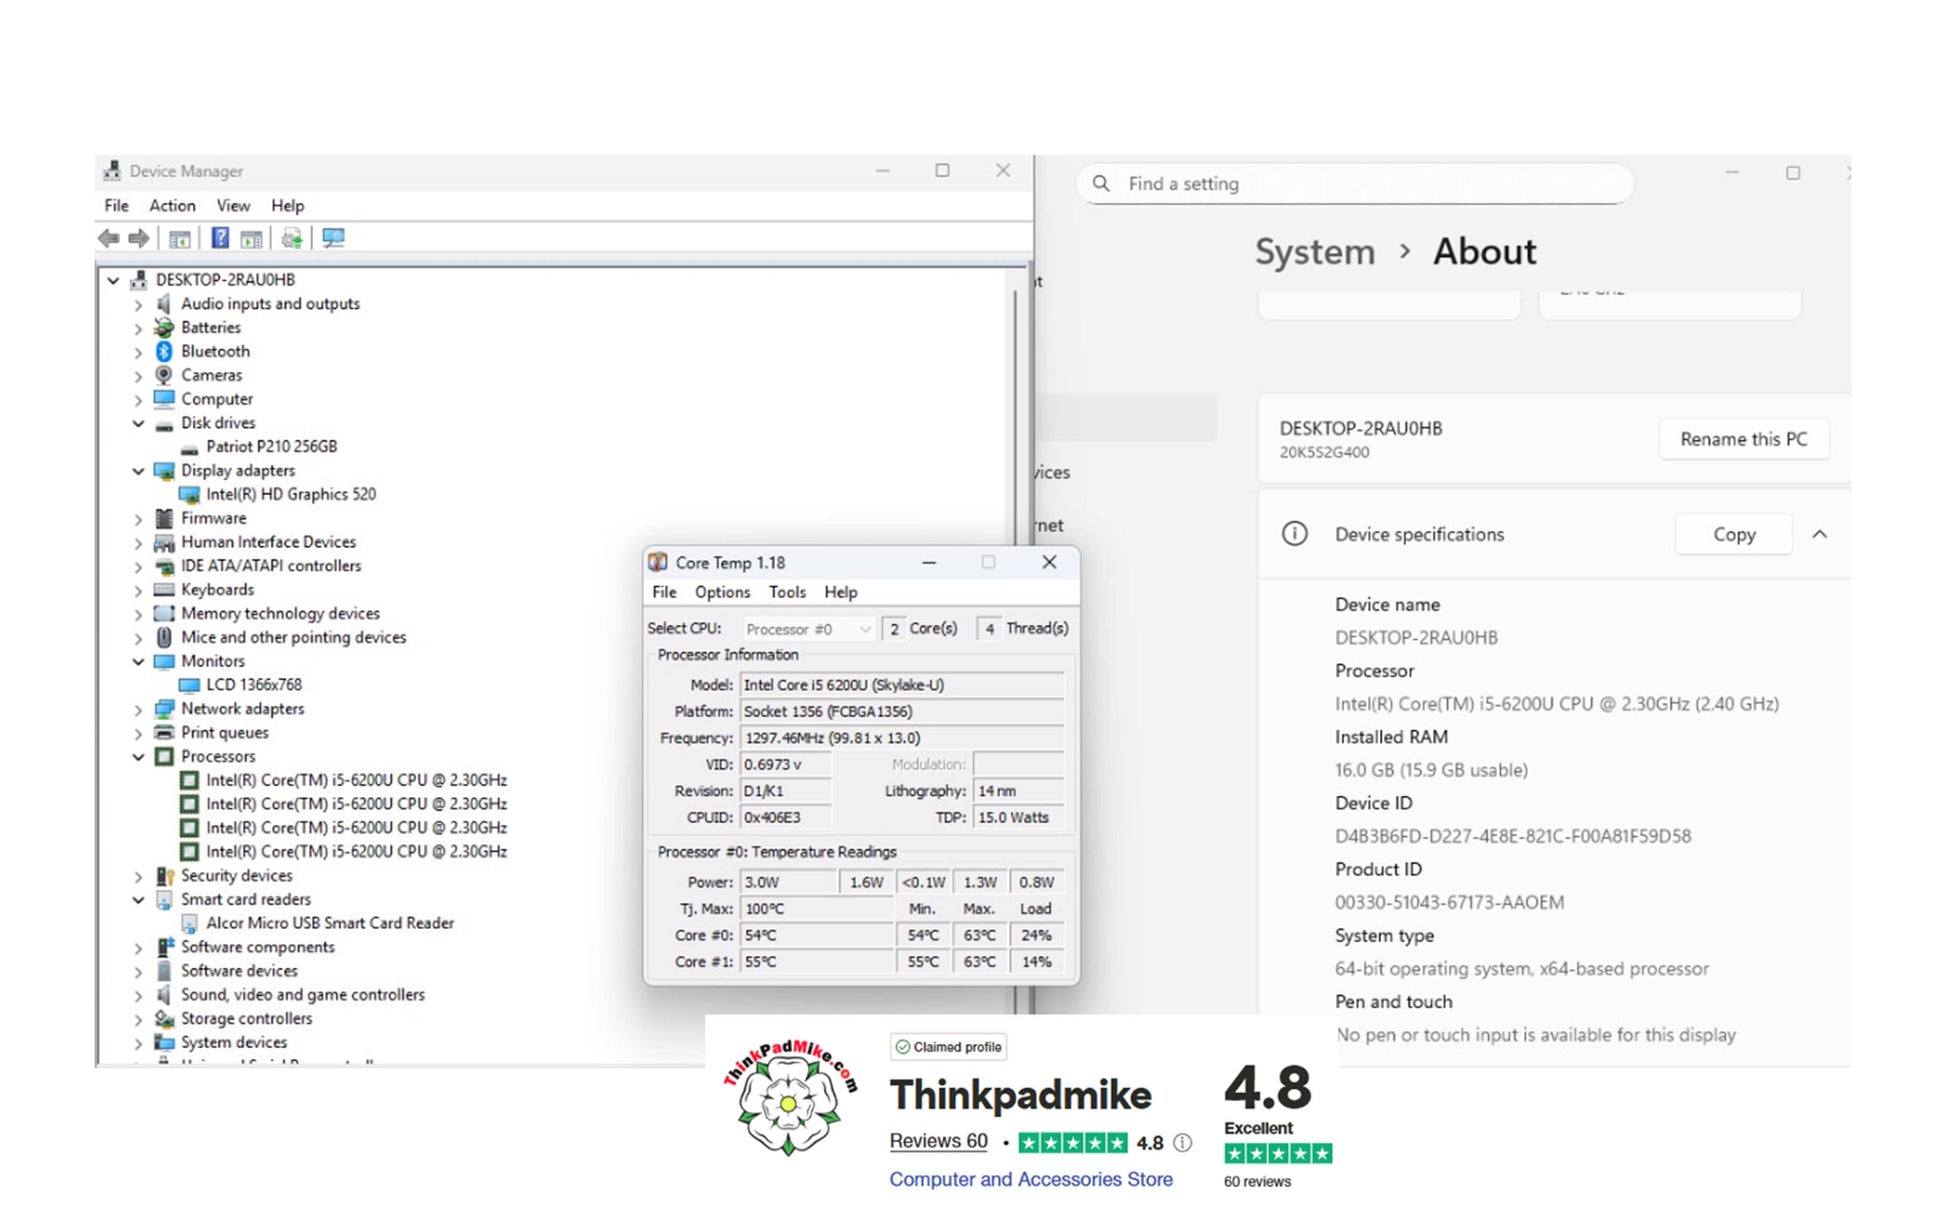The height and width of the screenshot is (1223, 1946).
Task: Collapse the Device specifications section chevron
Action: click(1820, 535)
